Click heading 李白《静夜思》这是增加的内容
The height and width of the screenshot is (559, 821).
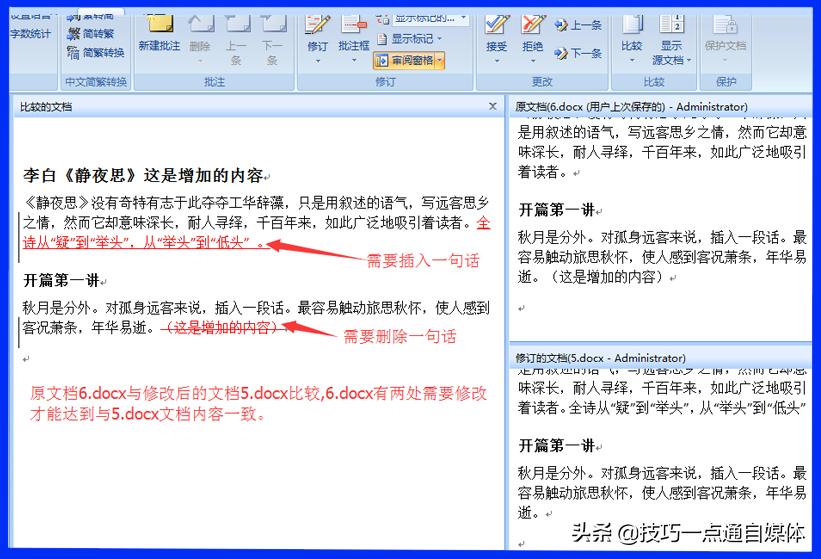coord(142,176)
